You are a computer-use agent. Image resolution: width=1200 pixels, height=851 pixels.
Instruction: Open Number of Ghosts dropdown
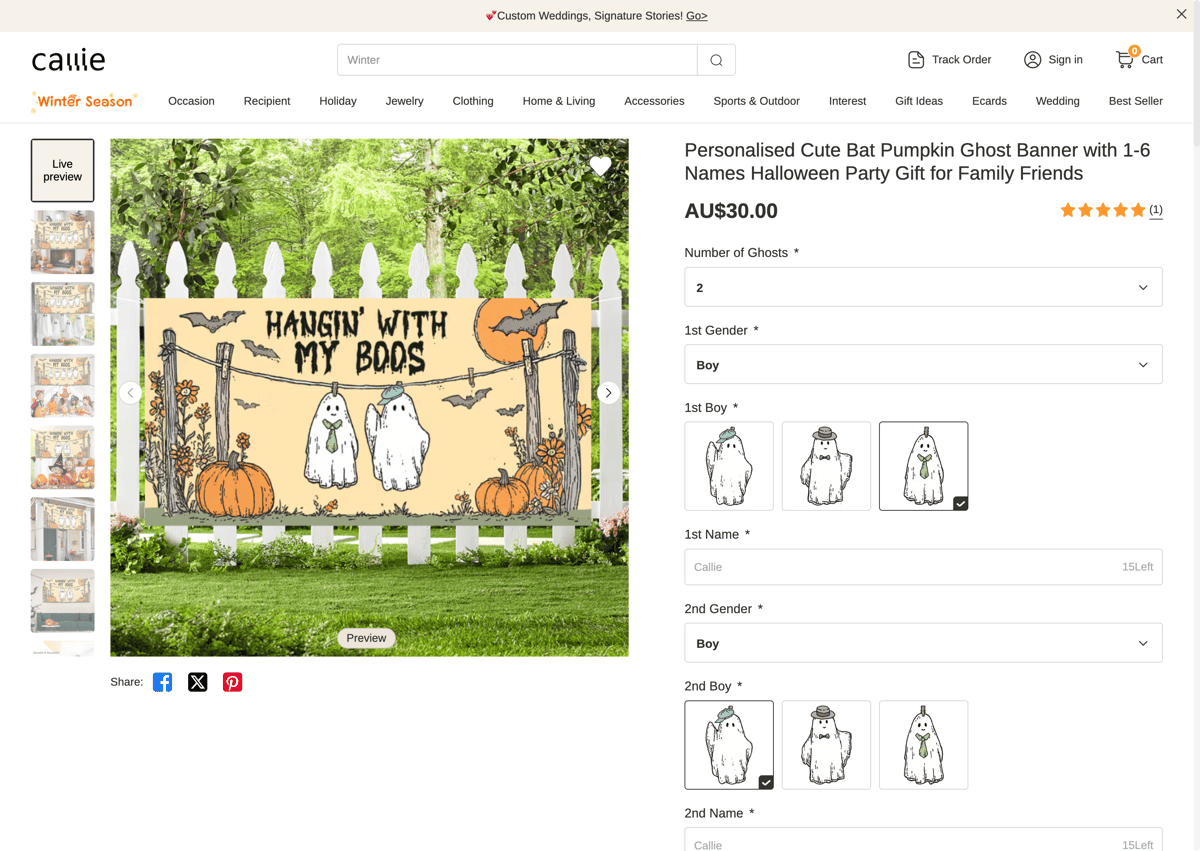(x=923, y=287)
